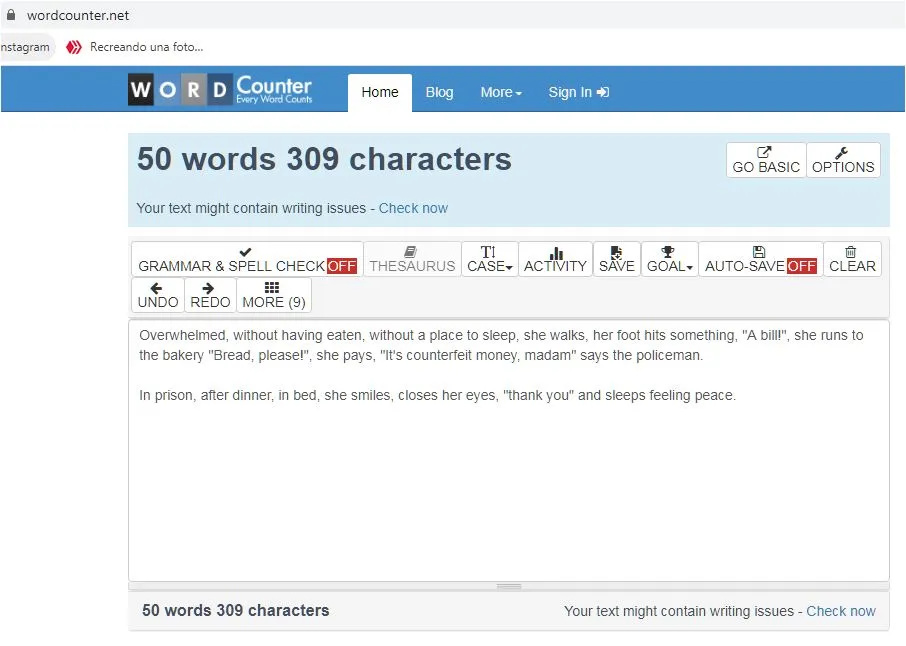Expand the More navigation menu
906x646 pixels.
pos(501,92)
